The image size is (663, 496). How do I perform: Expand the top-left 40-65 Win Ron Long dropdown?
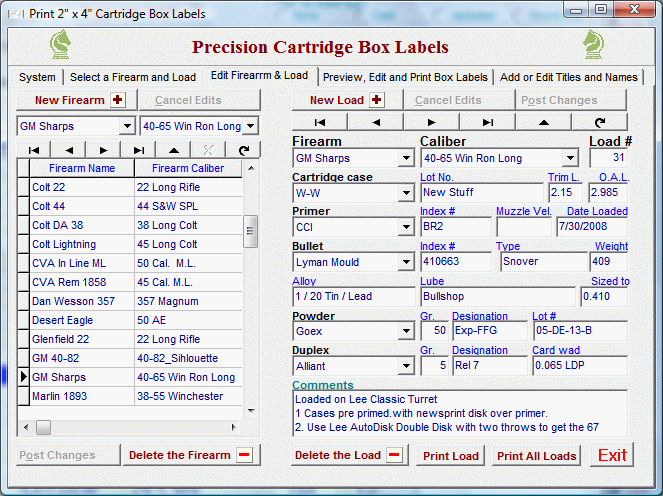pos(250,126)
